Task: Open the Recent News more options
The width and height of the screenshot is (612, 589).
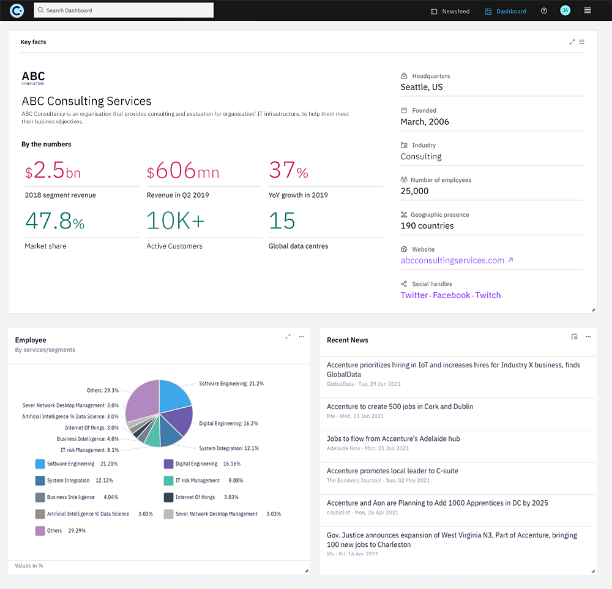Action: 588,336
